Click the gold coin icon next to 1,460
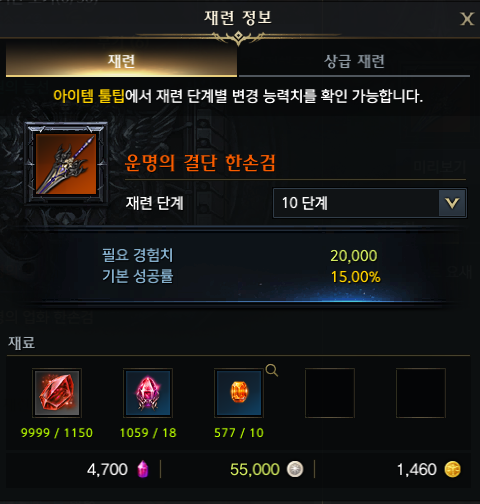The width and height of the screenshot is (480, 504). pyautogui.click(x=452, y=469)
